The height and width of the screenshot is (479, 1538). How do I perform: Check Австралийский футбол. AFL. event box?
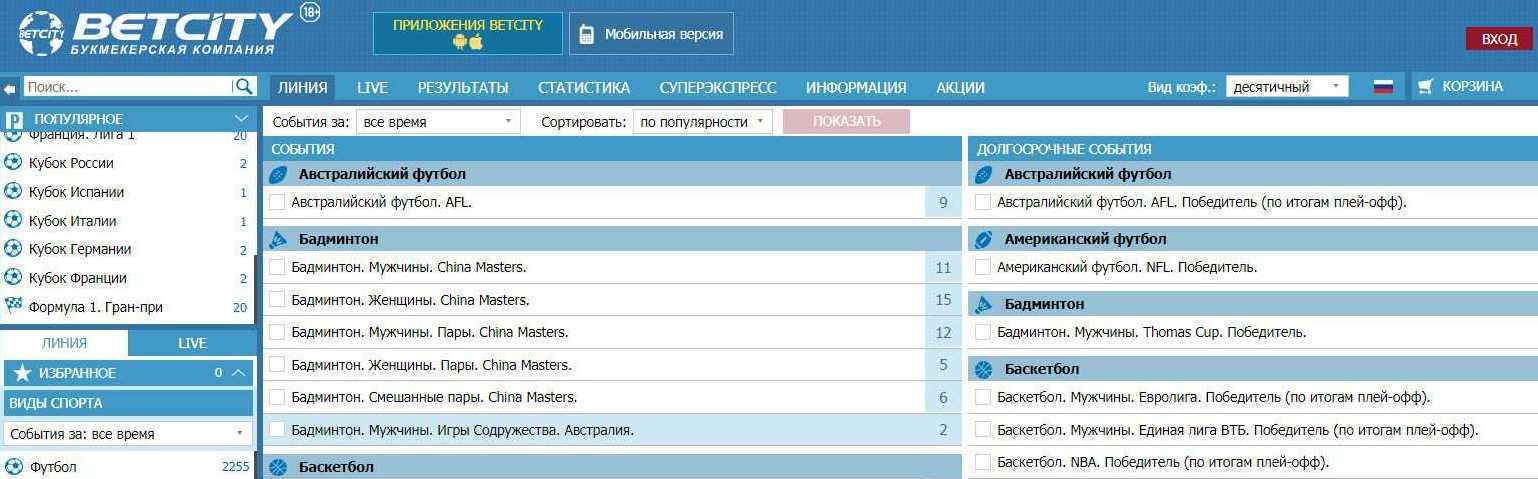coord(277,202)
